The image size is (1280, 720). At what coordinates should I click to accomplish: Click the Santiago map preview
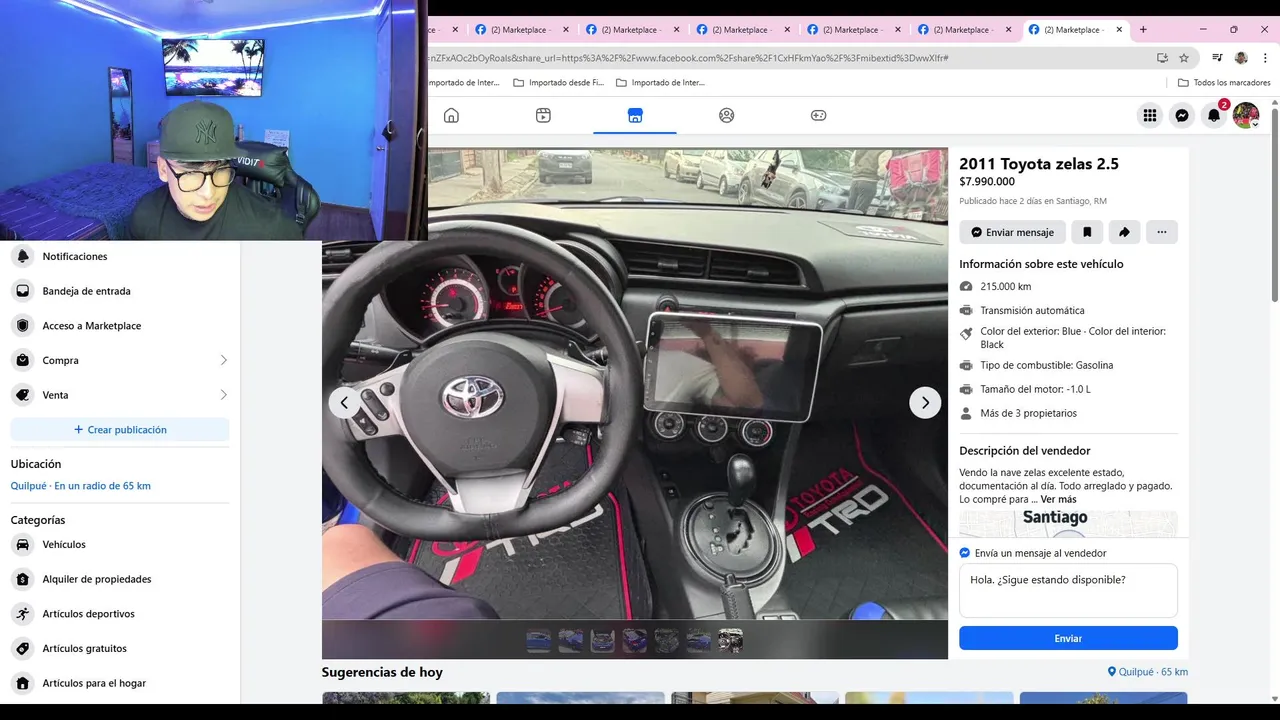[x=1068, y=523]
